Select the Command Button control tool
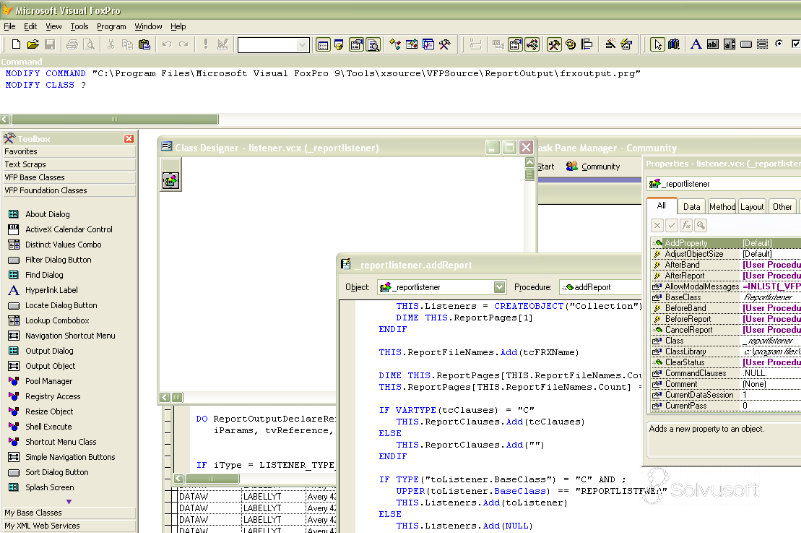 [746, 44]
